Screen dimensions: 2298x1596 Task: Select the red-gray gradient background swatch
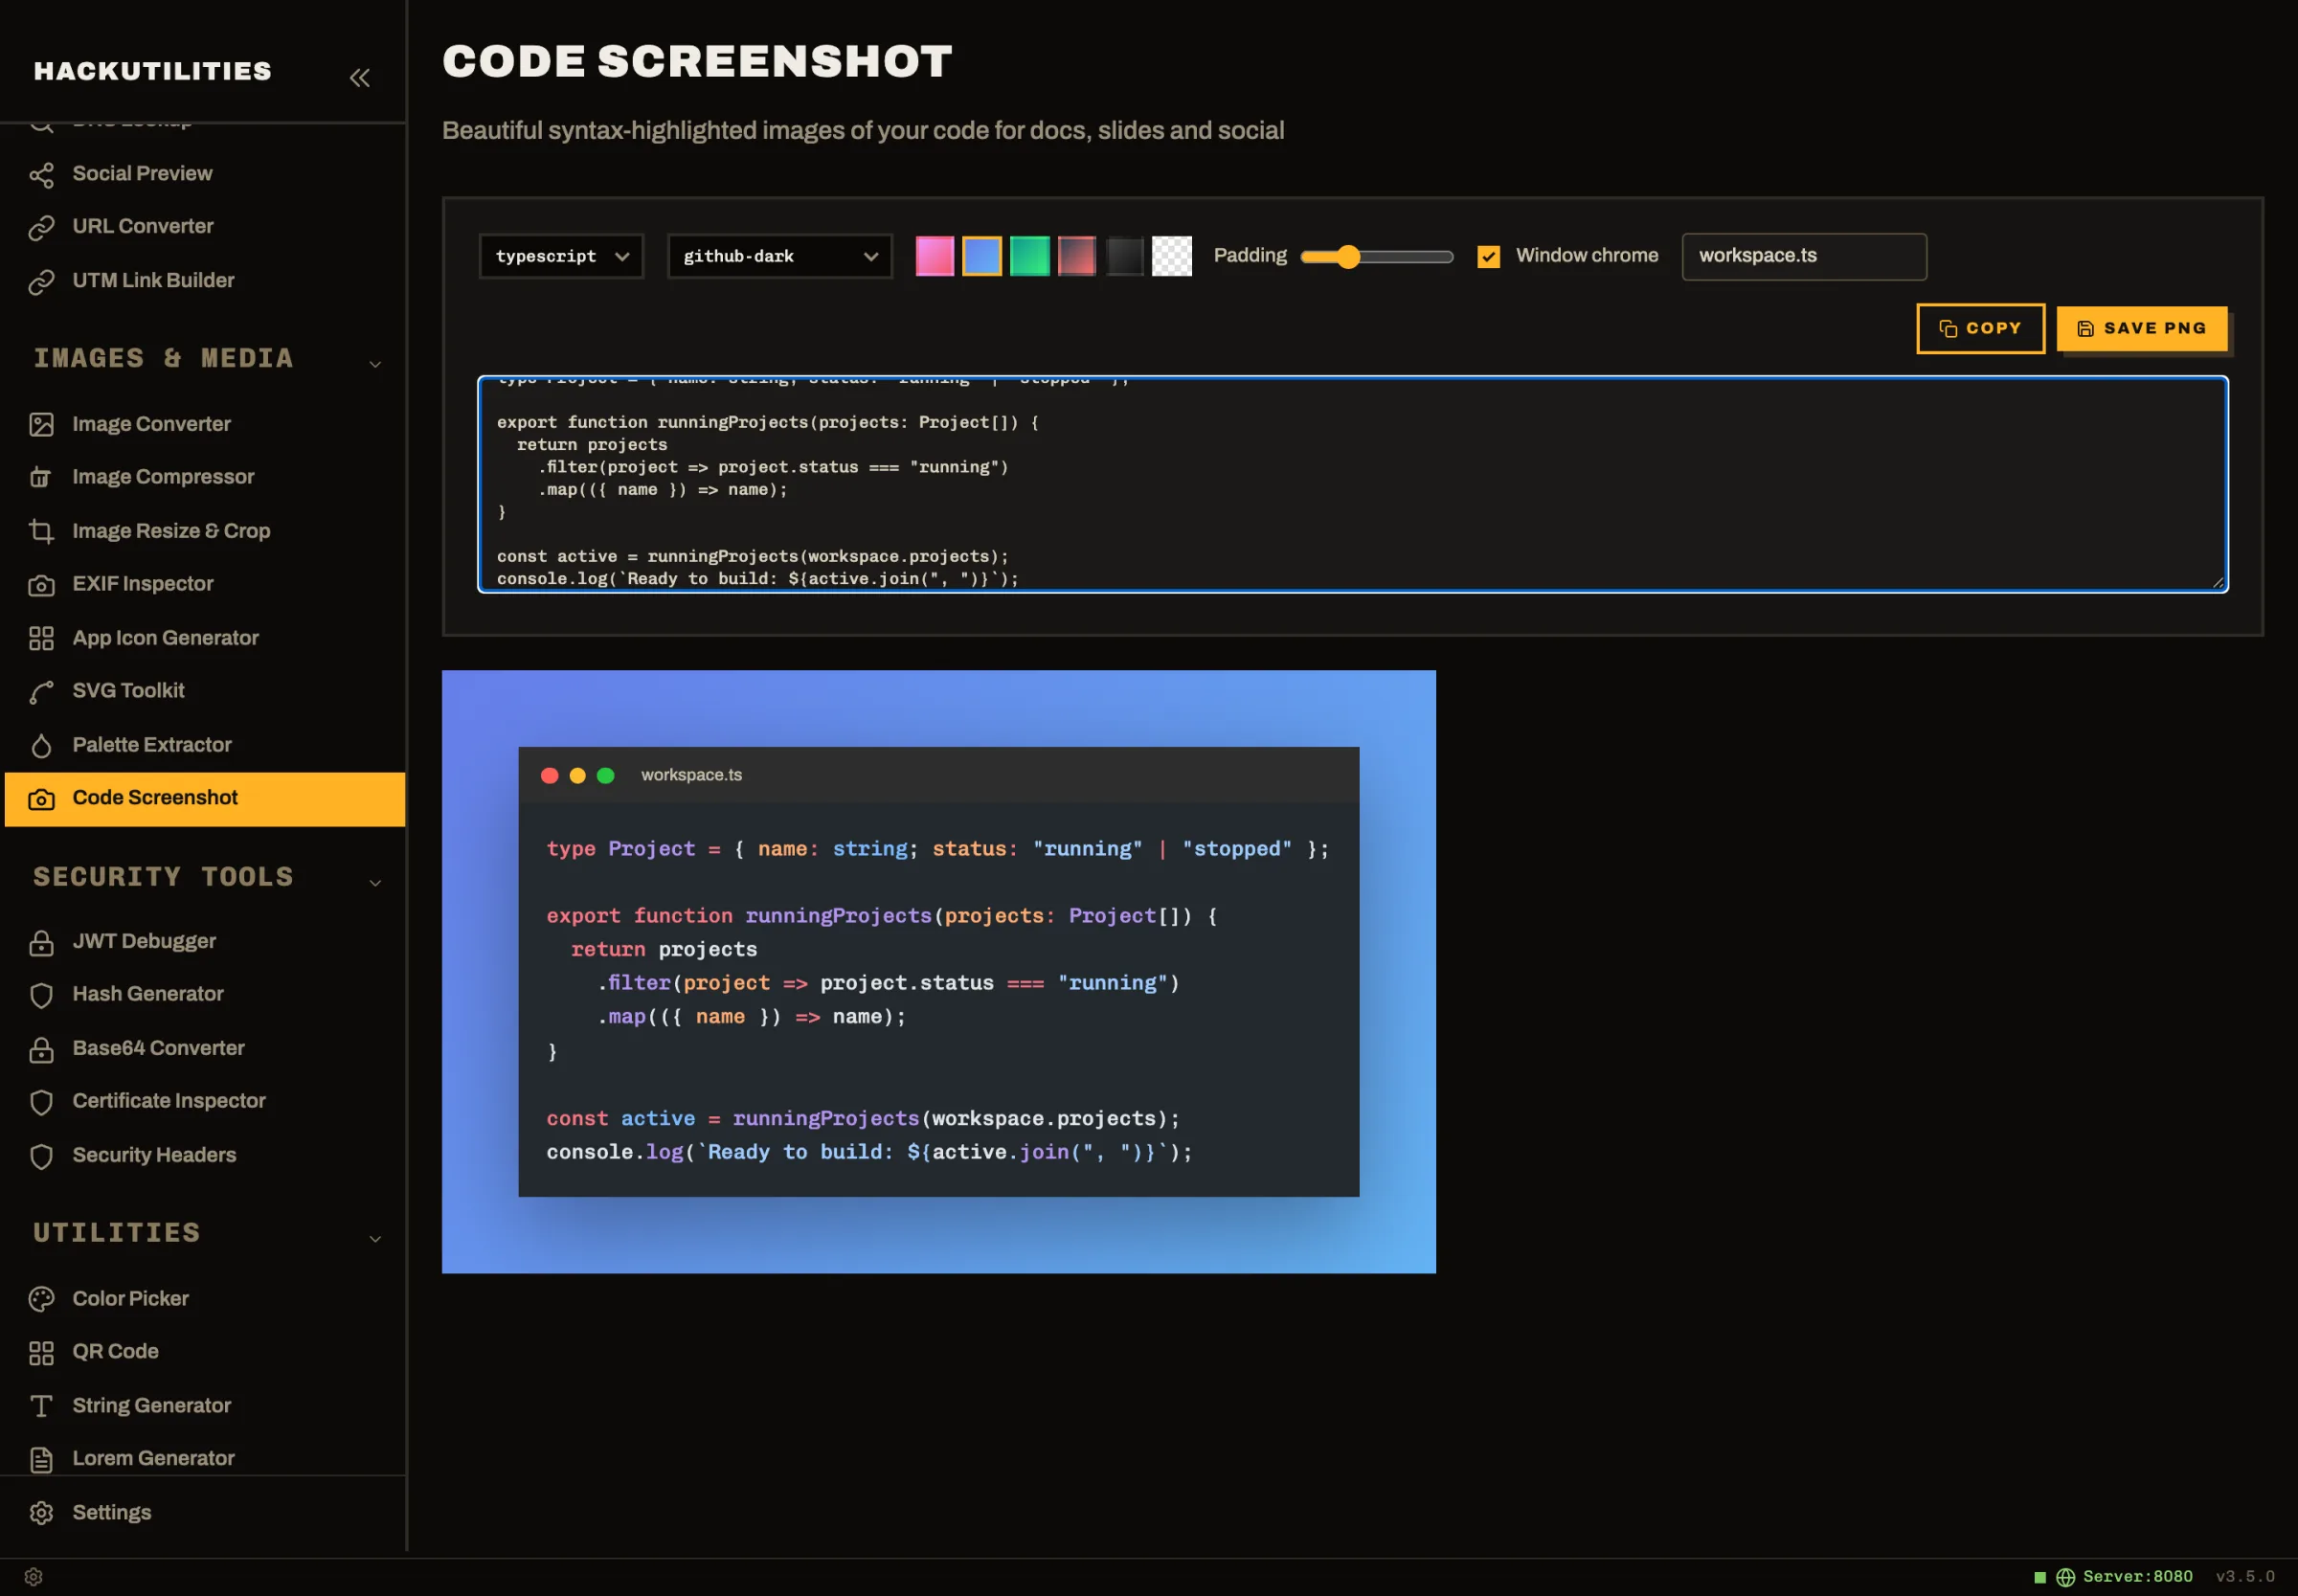point(1076,256)
